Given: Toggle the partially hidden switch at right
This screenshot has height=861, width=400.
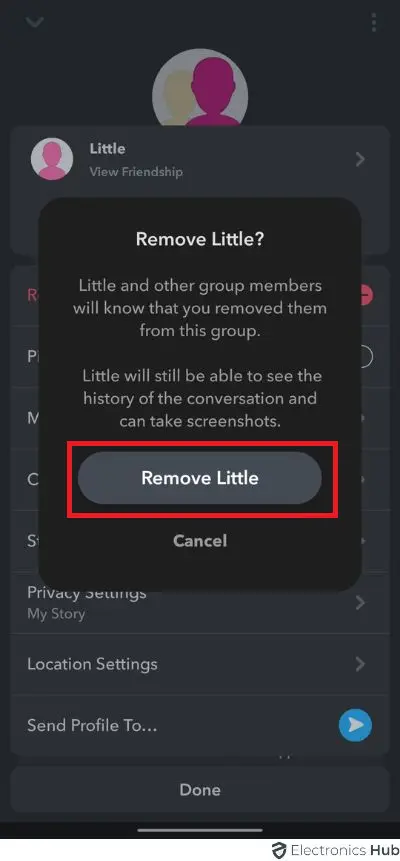Looking at the screenshot, I should pos(367,357).
